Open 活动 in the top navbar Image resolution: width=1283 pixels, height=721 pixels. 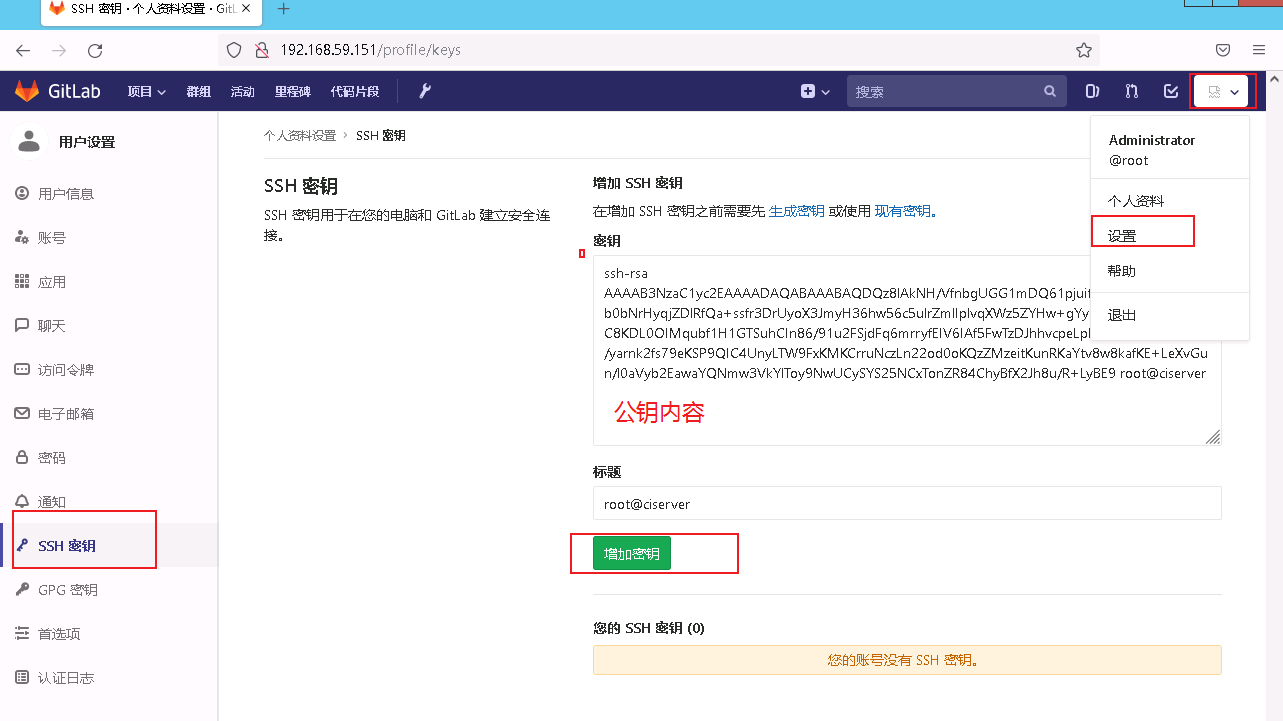pos(242,91)
